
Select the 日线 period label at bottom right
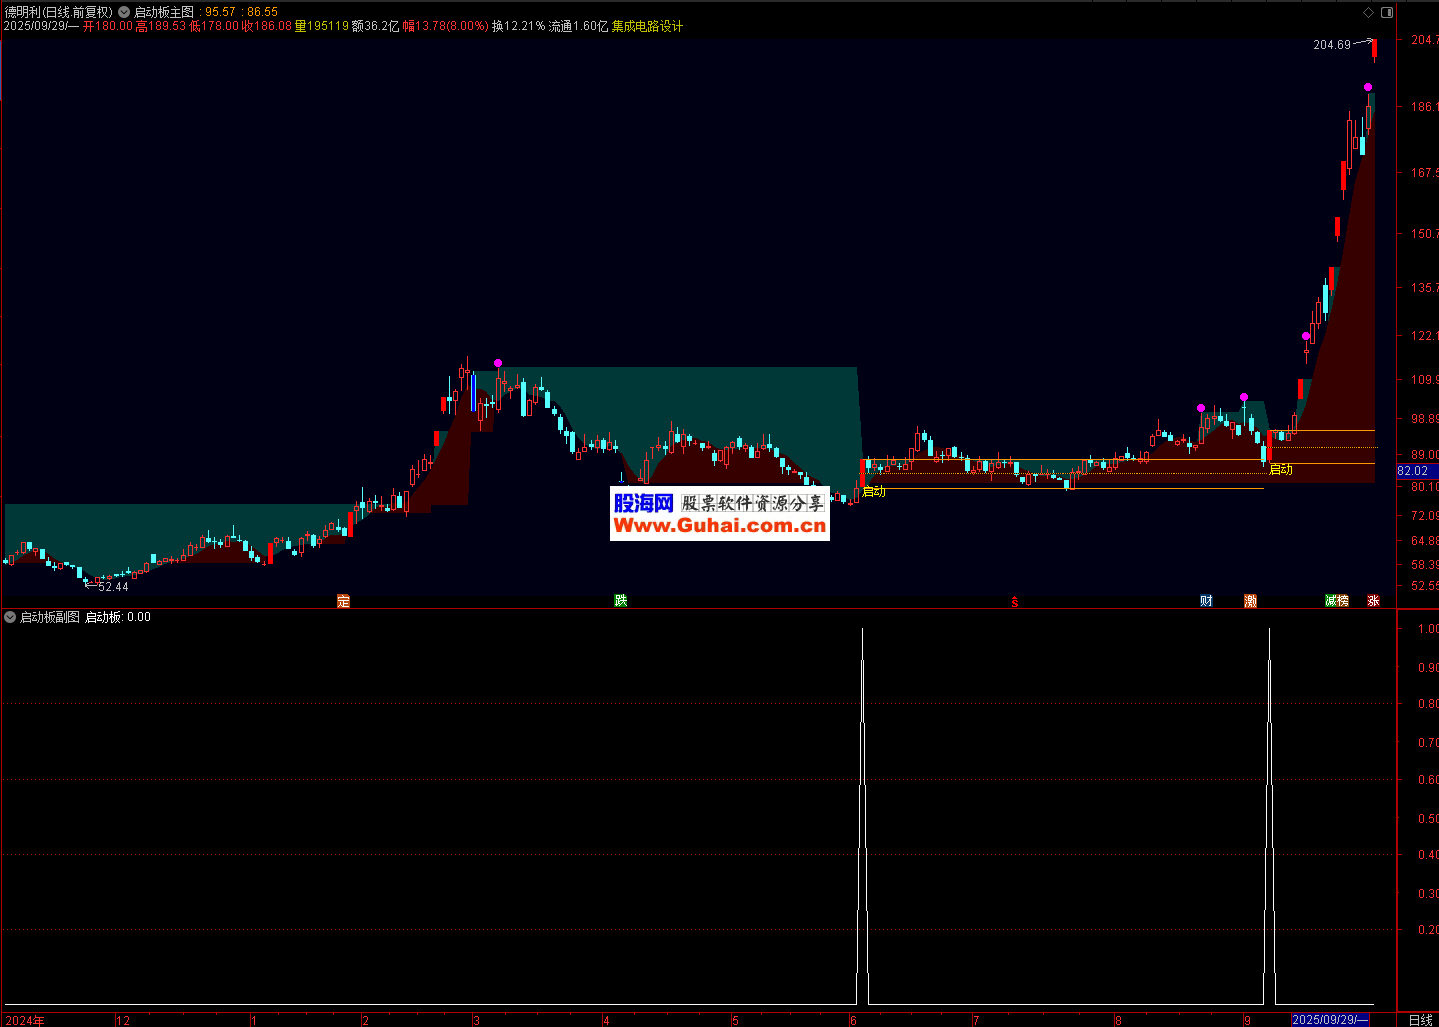click(x=1420, y=1020)
